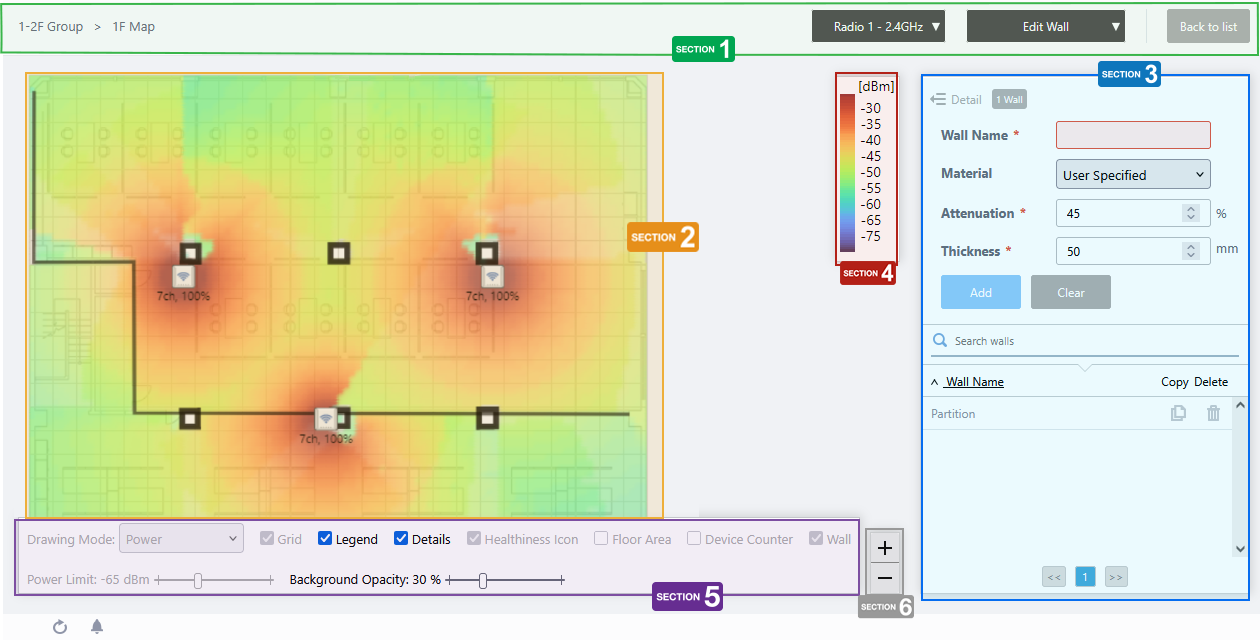Expand the Material User Specified dropdown
Image resolution: width=1260 pixels, height=641 pixels.
(x=1133, y=175)
